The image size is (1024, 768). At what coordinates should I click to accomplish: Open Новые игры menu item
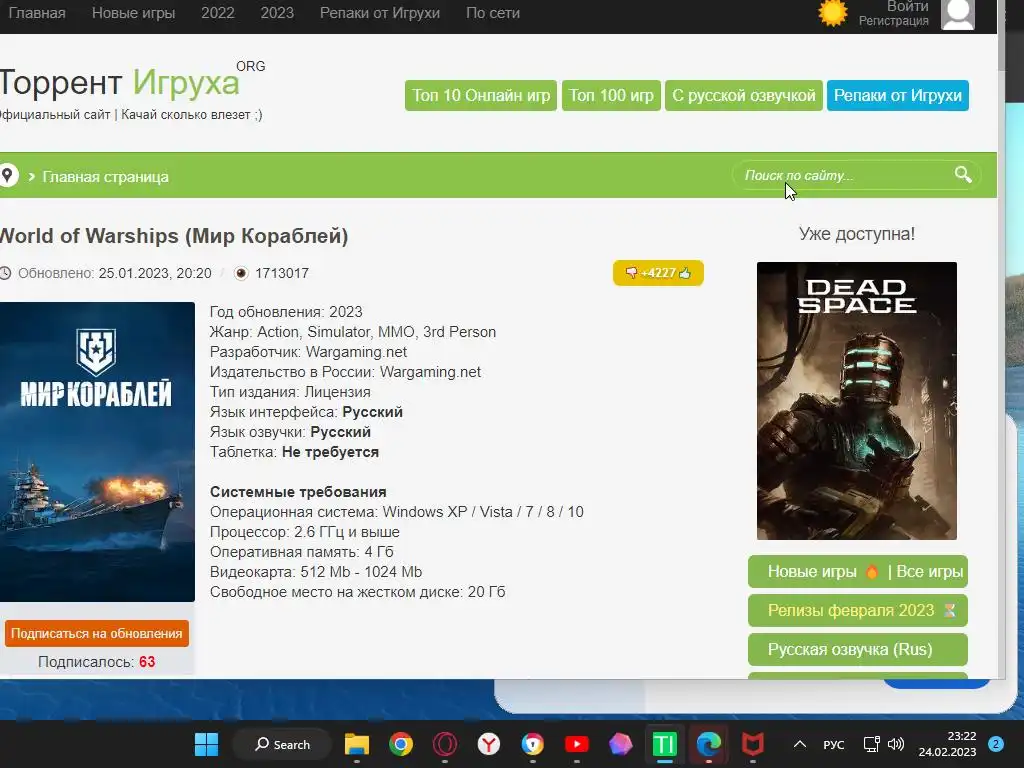pyautogui.click(x=133, y=12)
